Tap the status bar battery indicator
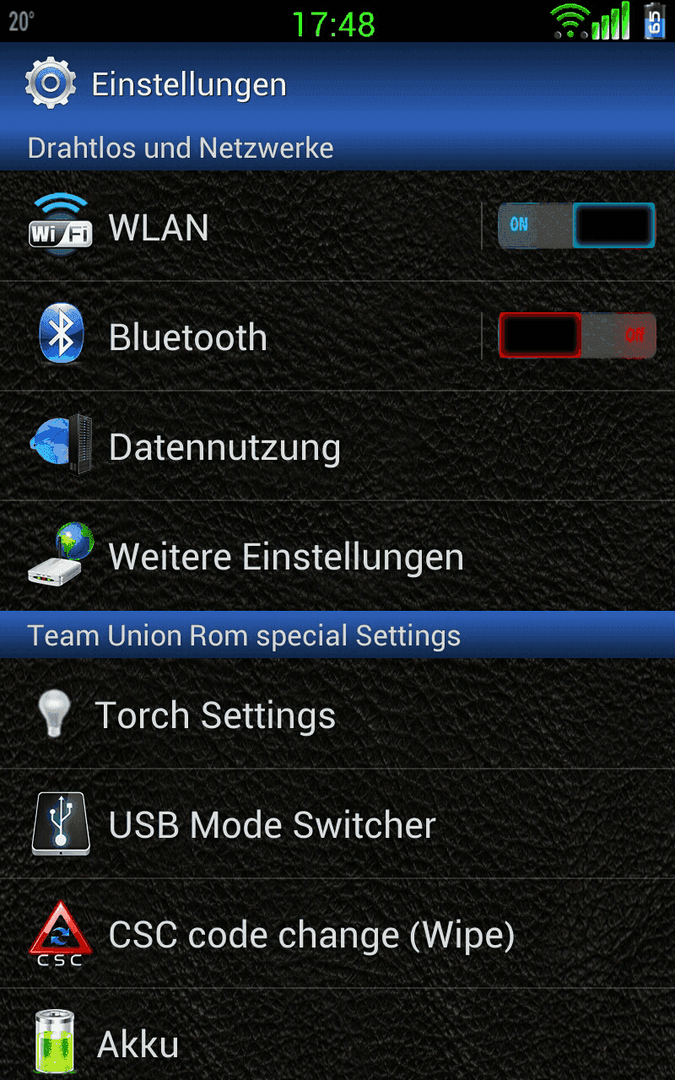This screenshot has height=1080, width=675. point(654,20)
